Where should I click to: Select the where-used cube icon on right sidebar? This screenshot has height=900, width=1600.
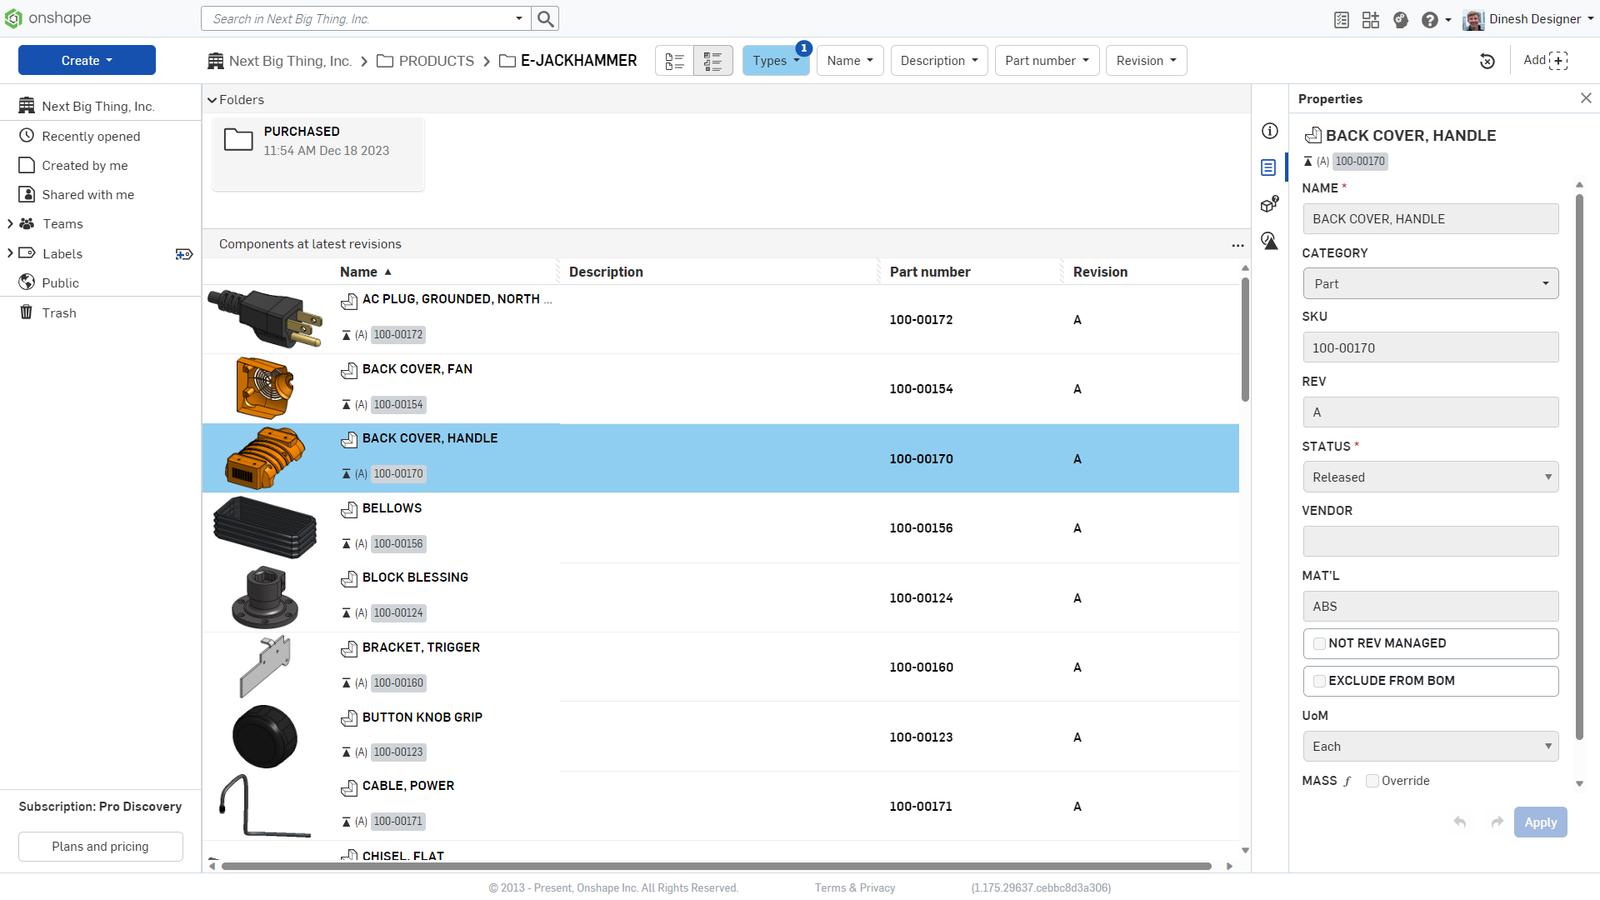(x=1269, y=204)
